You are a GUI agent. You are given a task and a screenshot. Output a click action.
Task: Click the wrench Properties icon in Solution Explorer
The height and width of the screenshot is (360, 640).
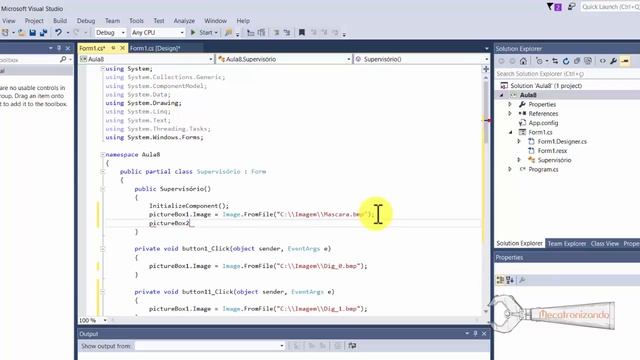point(613,61)
